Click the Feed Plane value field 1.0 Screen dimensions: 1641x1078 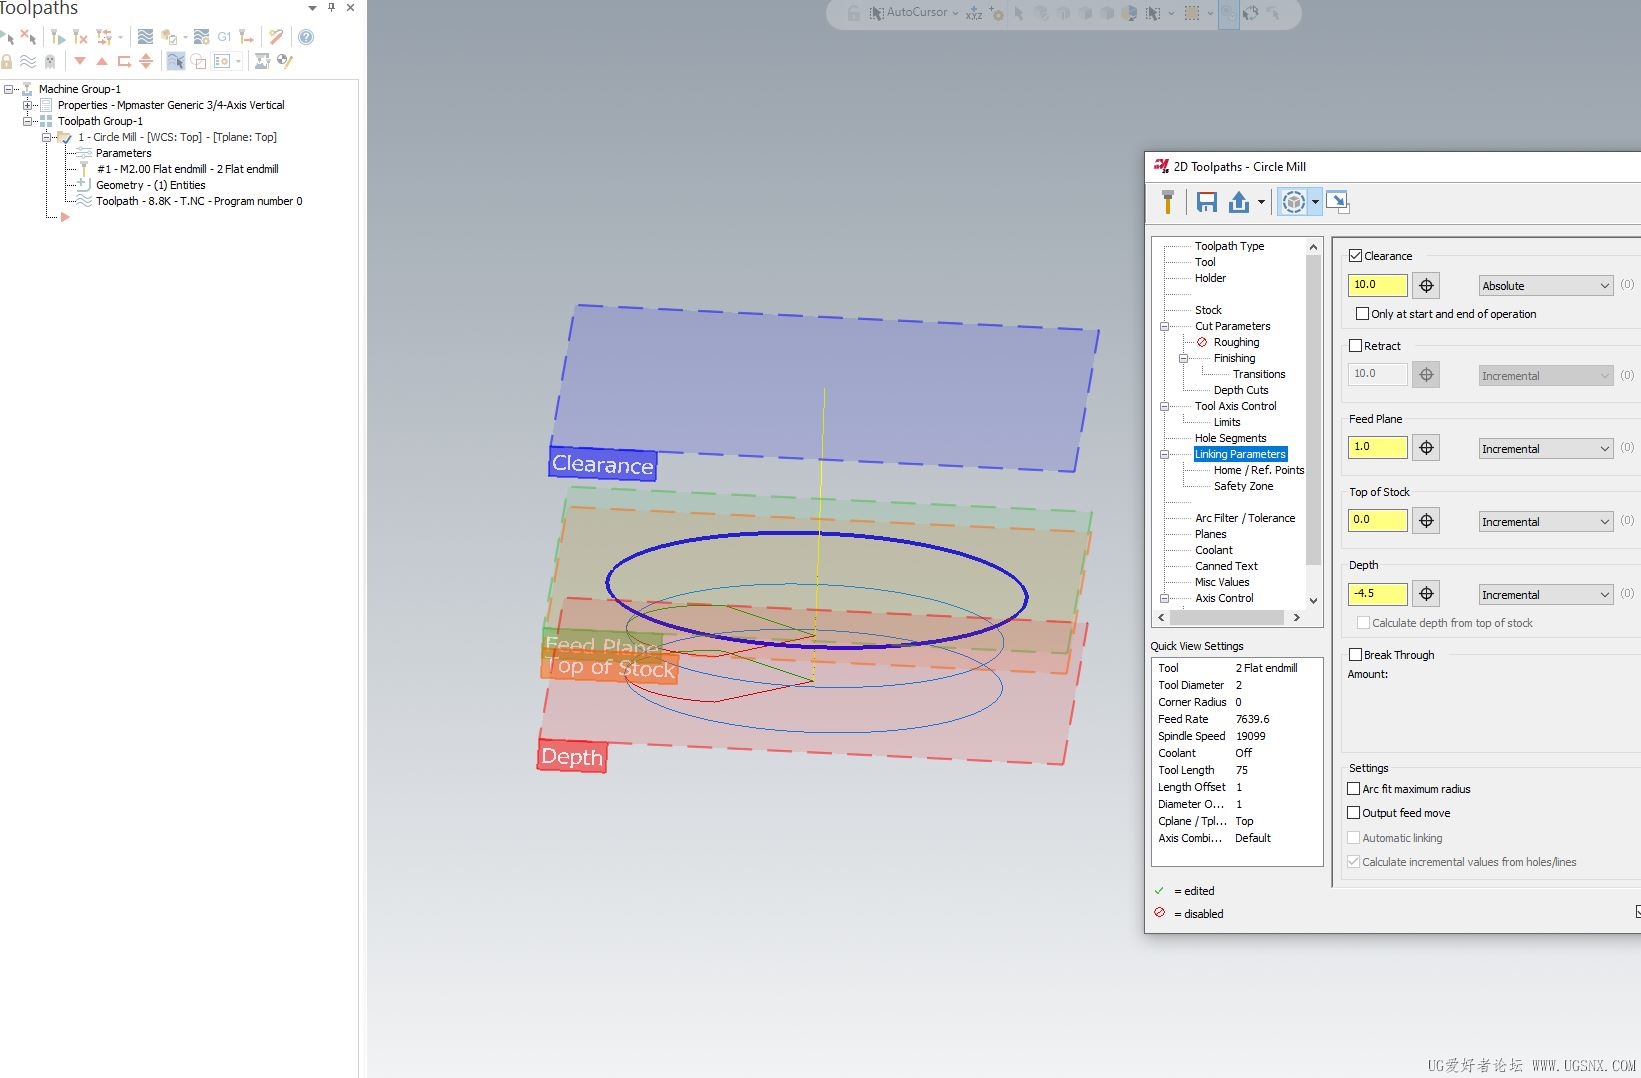[x=1377, y=447]
